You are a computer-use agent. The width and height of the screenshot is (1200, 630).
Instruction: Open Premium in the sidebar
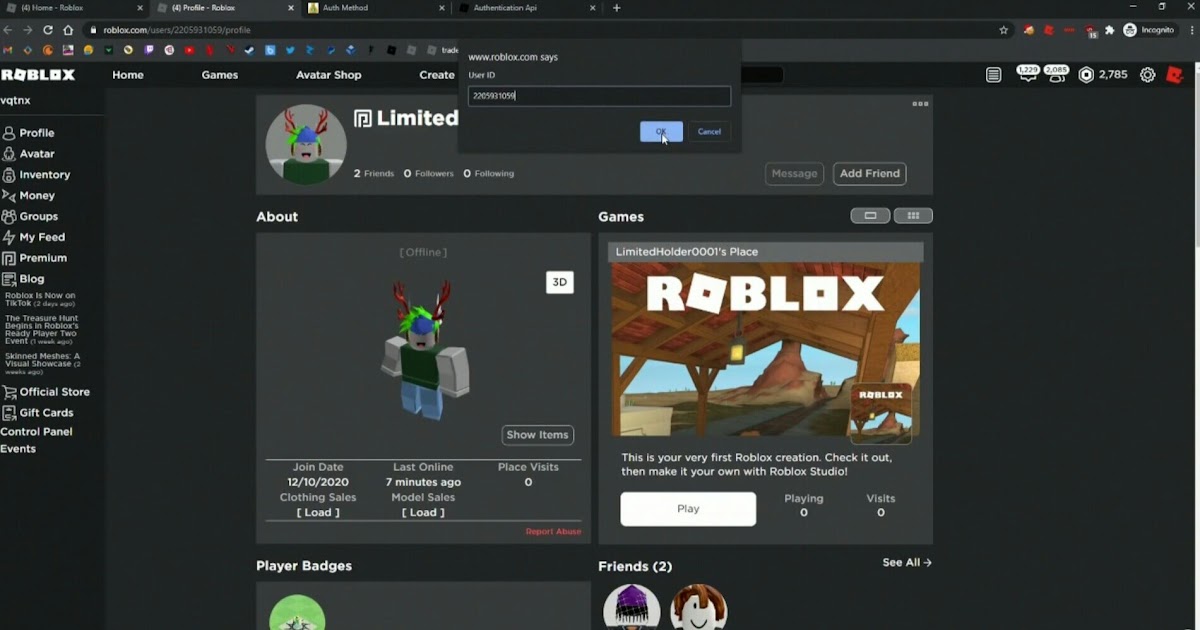click(34, 258)
